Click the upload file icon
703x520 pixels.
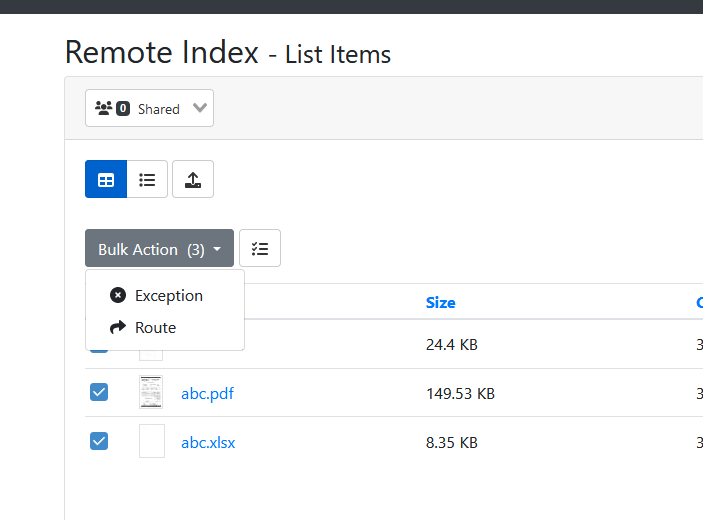(x=193, y=180)
